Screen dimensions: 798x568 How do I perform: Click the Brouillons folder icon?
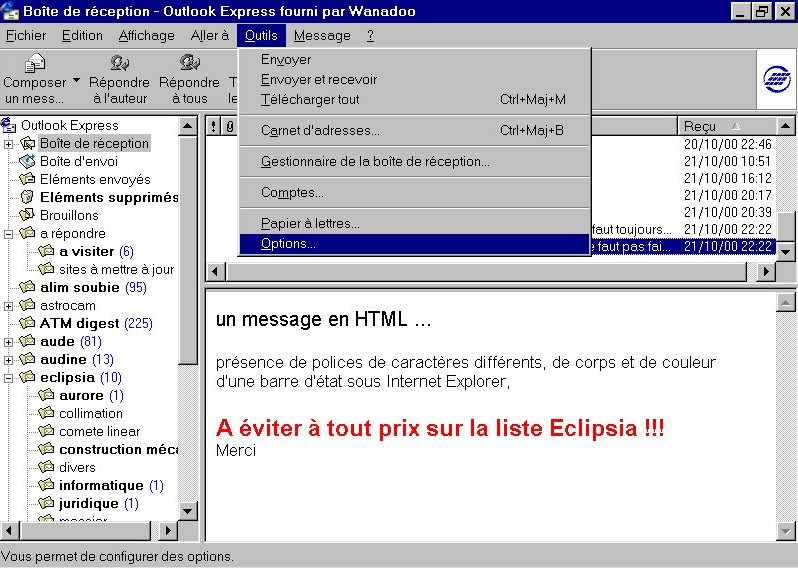point(27,215)
